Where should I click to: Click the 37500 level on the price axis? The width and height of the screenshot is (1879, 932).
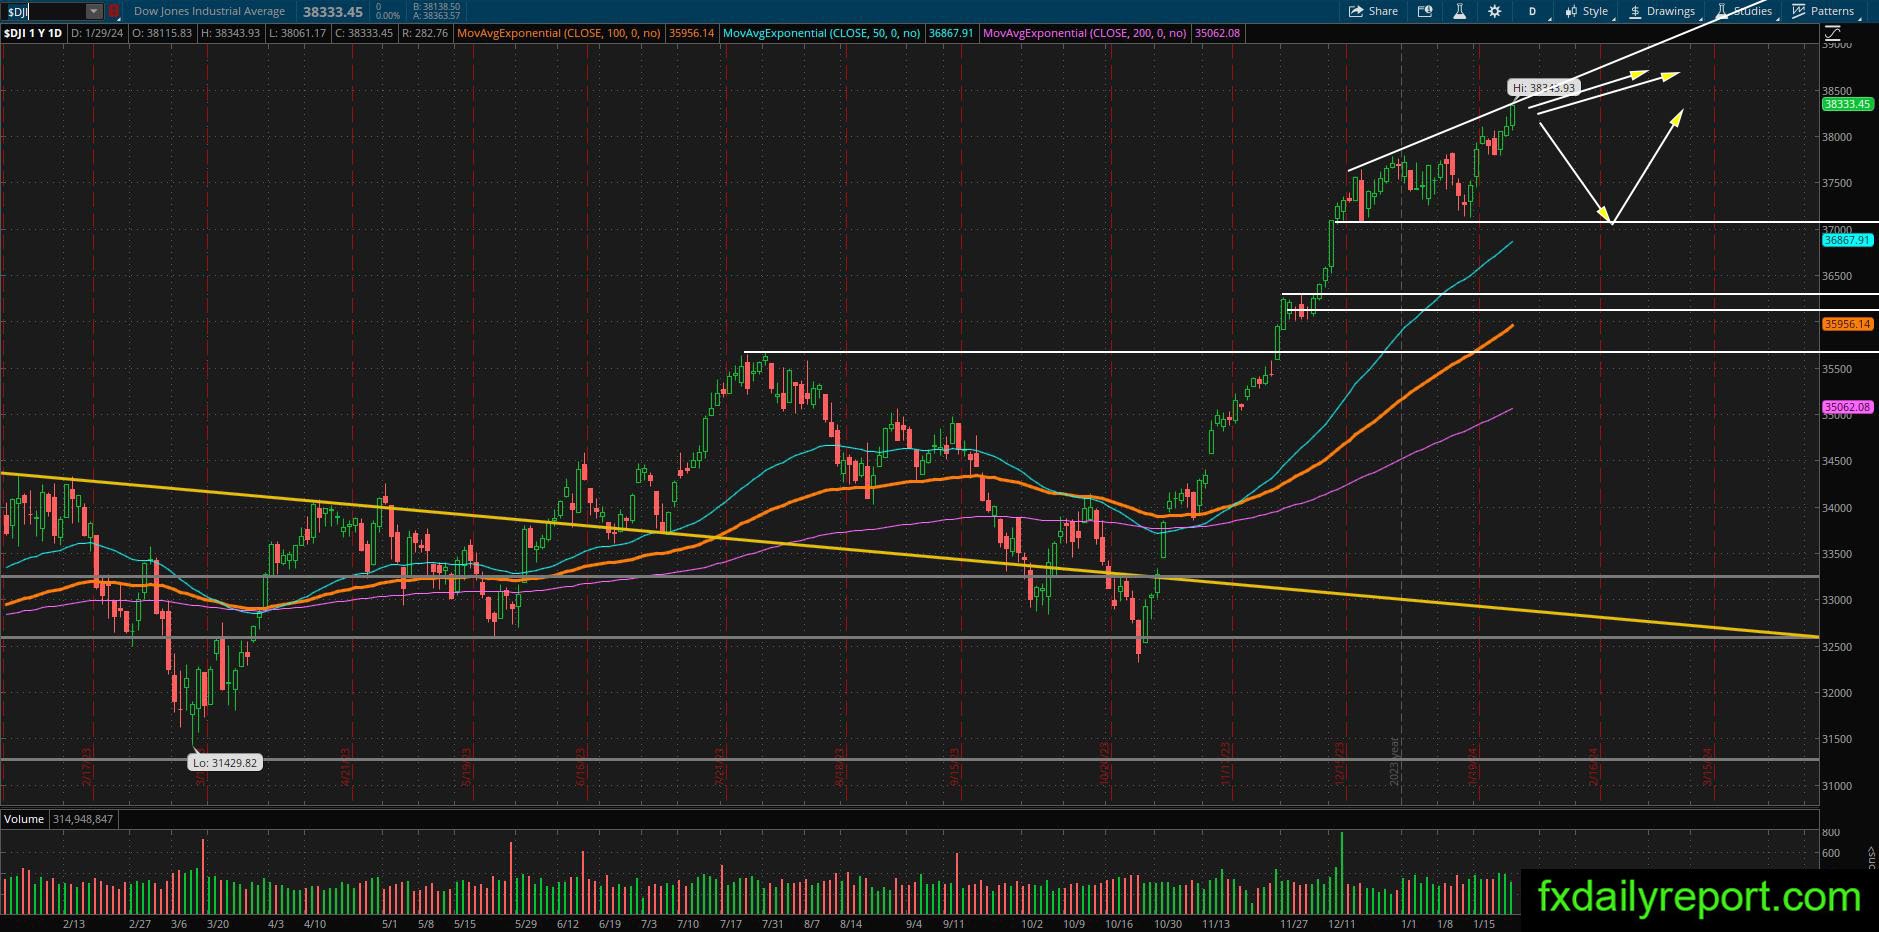[x=1838, y=183]
